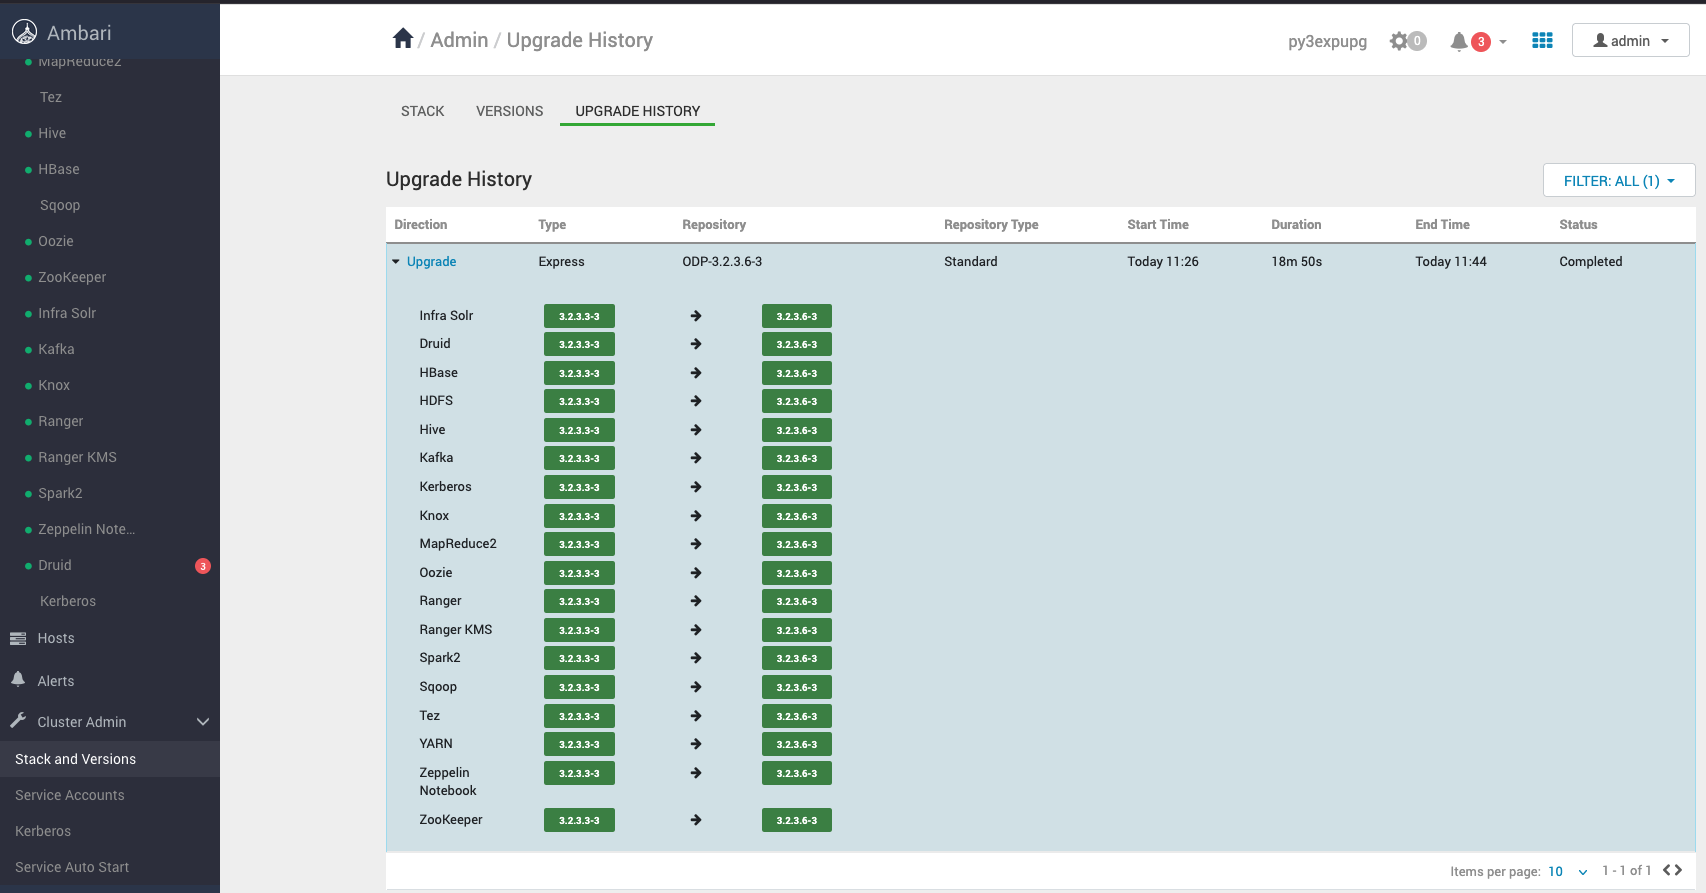
Task: Open the views grid icon
Action: (x=1542, y=40)
